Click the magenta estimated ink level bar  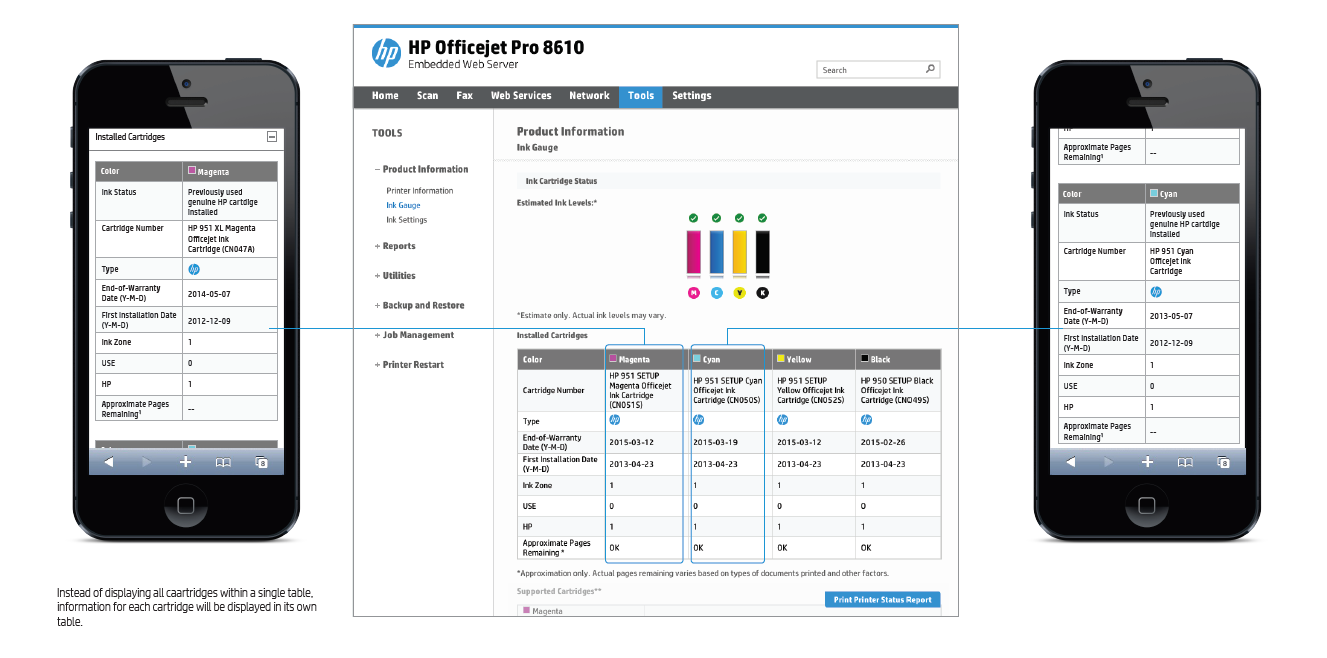(693, 253)
